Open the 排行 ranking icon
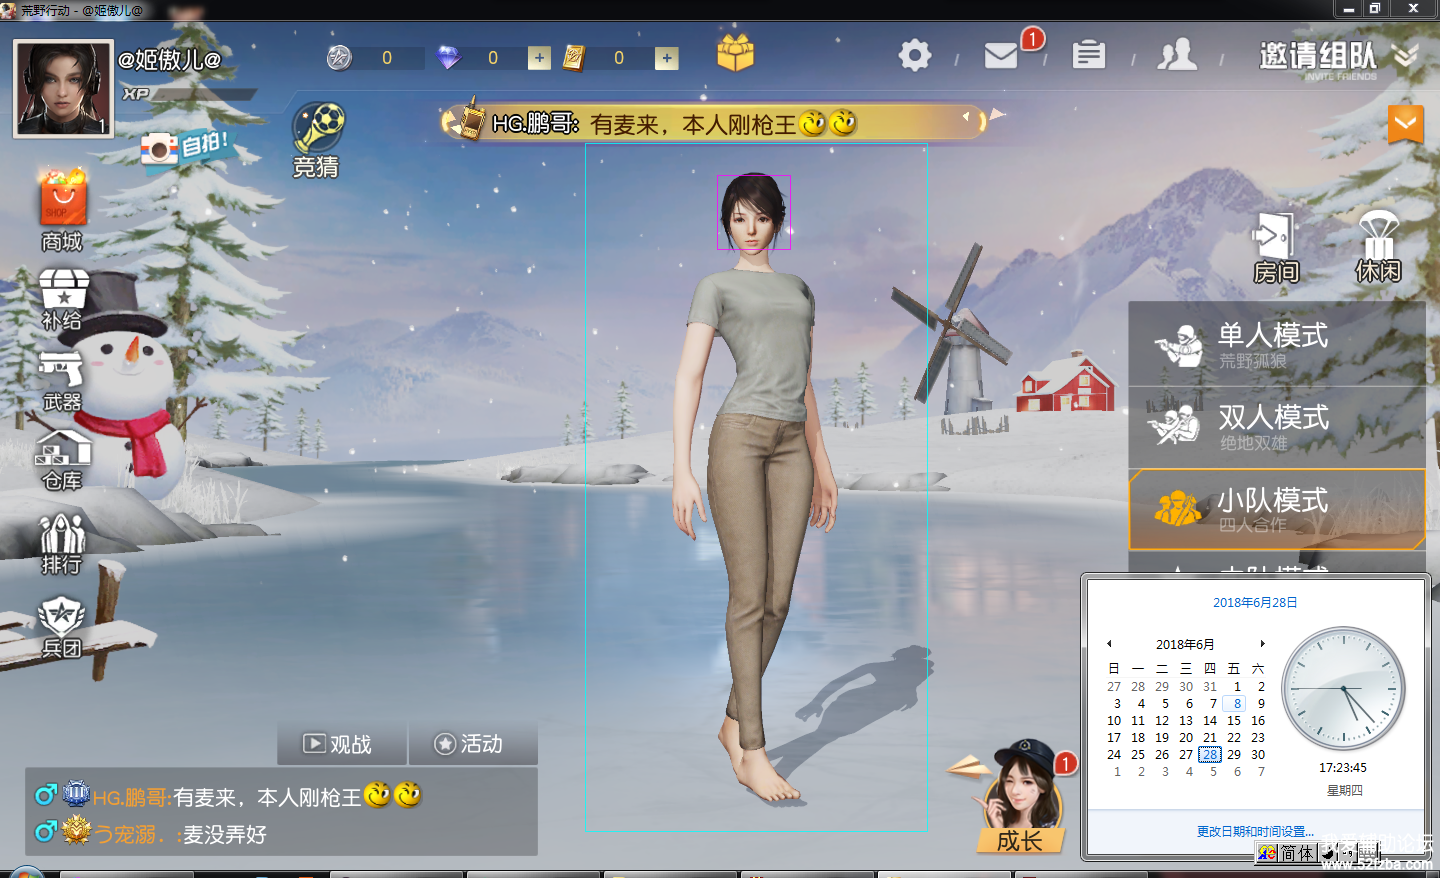Screen dimensions: 1440x878 62,543
